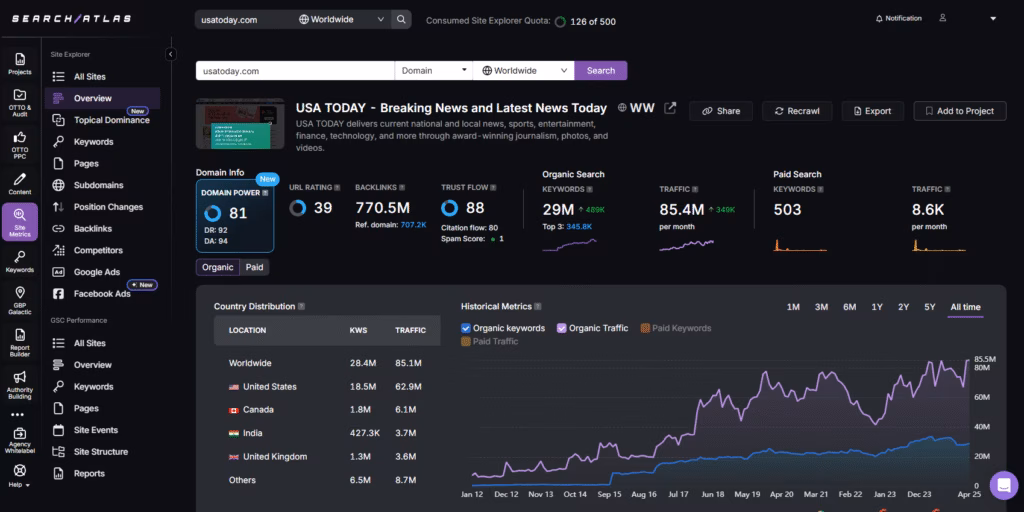Image resolution: width=1024 pixels, height=512 pixels.
Task: Open OTTO & Audit from left rail
Action: [20, 100]
